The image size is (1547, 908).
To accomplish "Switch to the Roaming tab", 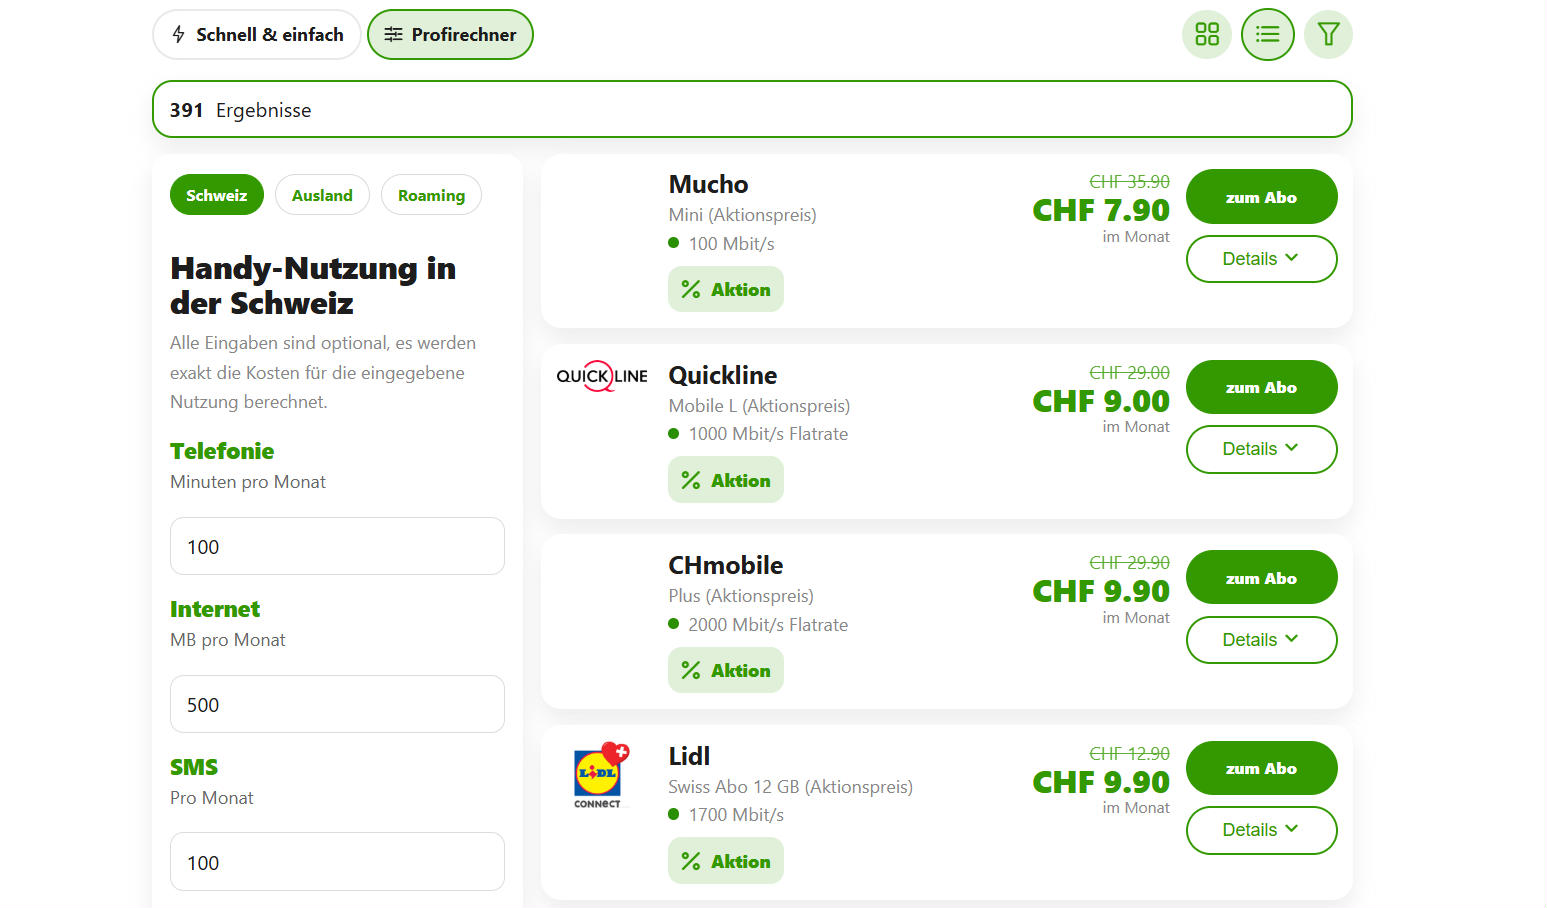I will (431, 195).
